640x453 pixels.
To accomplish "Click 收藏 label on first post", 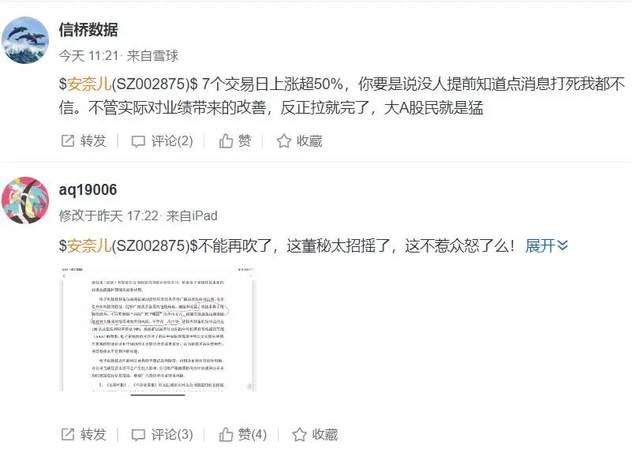I will click(x=309, y=141).
